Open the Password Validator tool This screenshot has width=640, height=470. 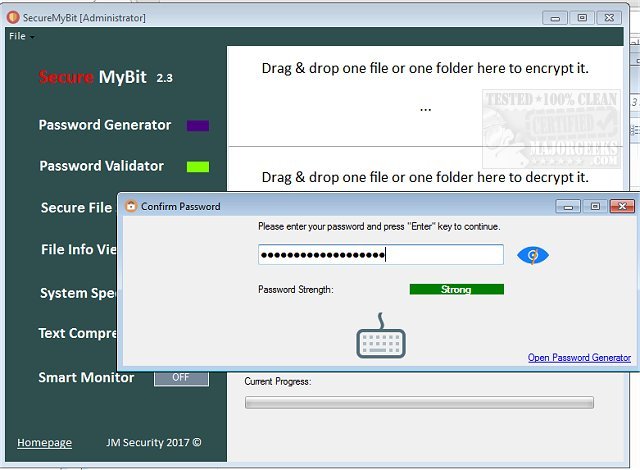[102, 166]
